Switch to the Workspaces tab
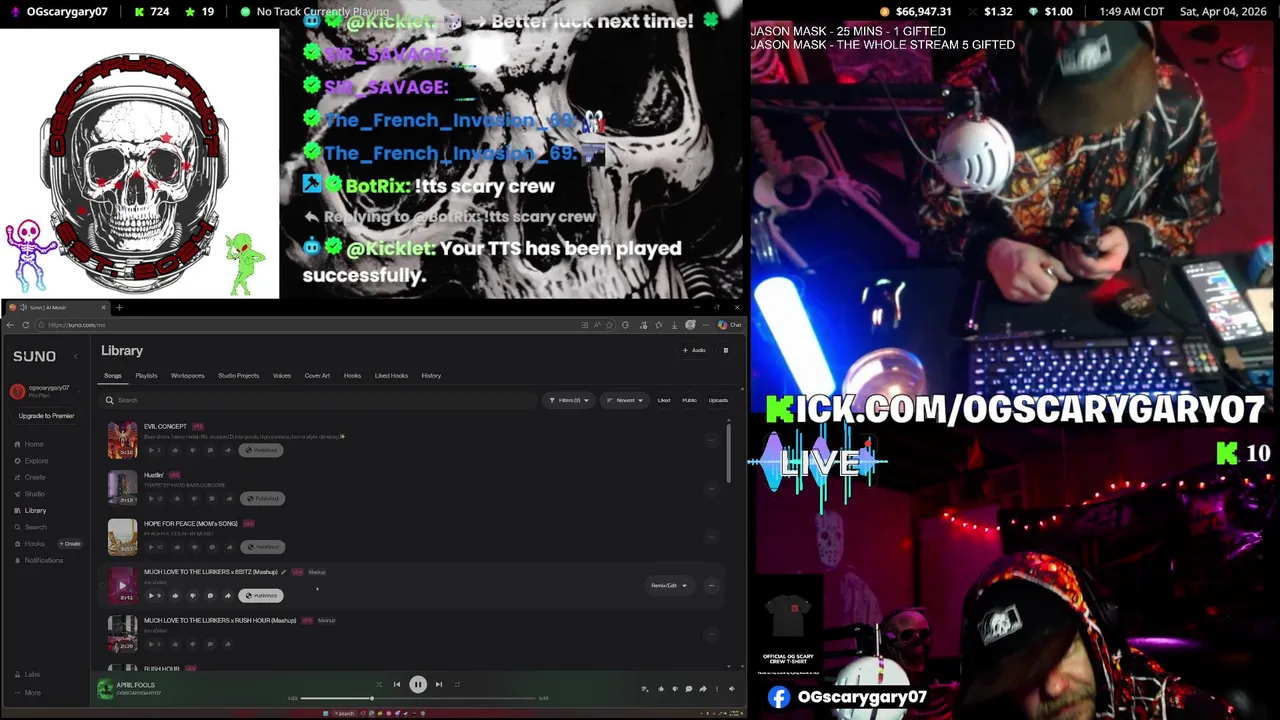1280x720 pixels. [187, 375]
